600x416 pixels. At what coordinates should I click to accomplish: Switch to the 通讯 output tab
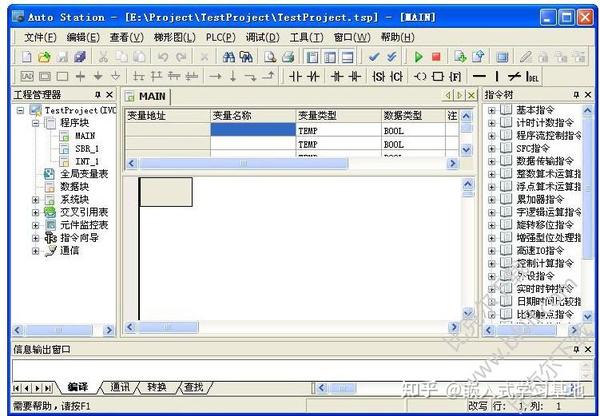pyautogui.click(x=120, y=387)
